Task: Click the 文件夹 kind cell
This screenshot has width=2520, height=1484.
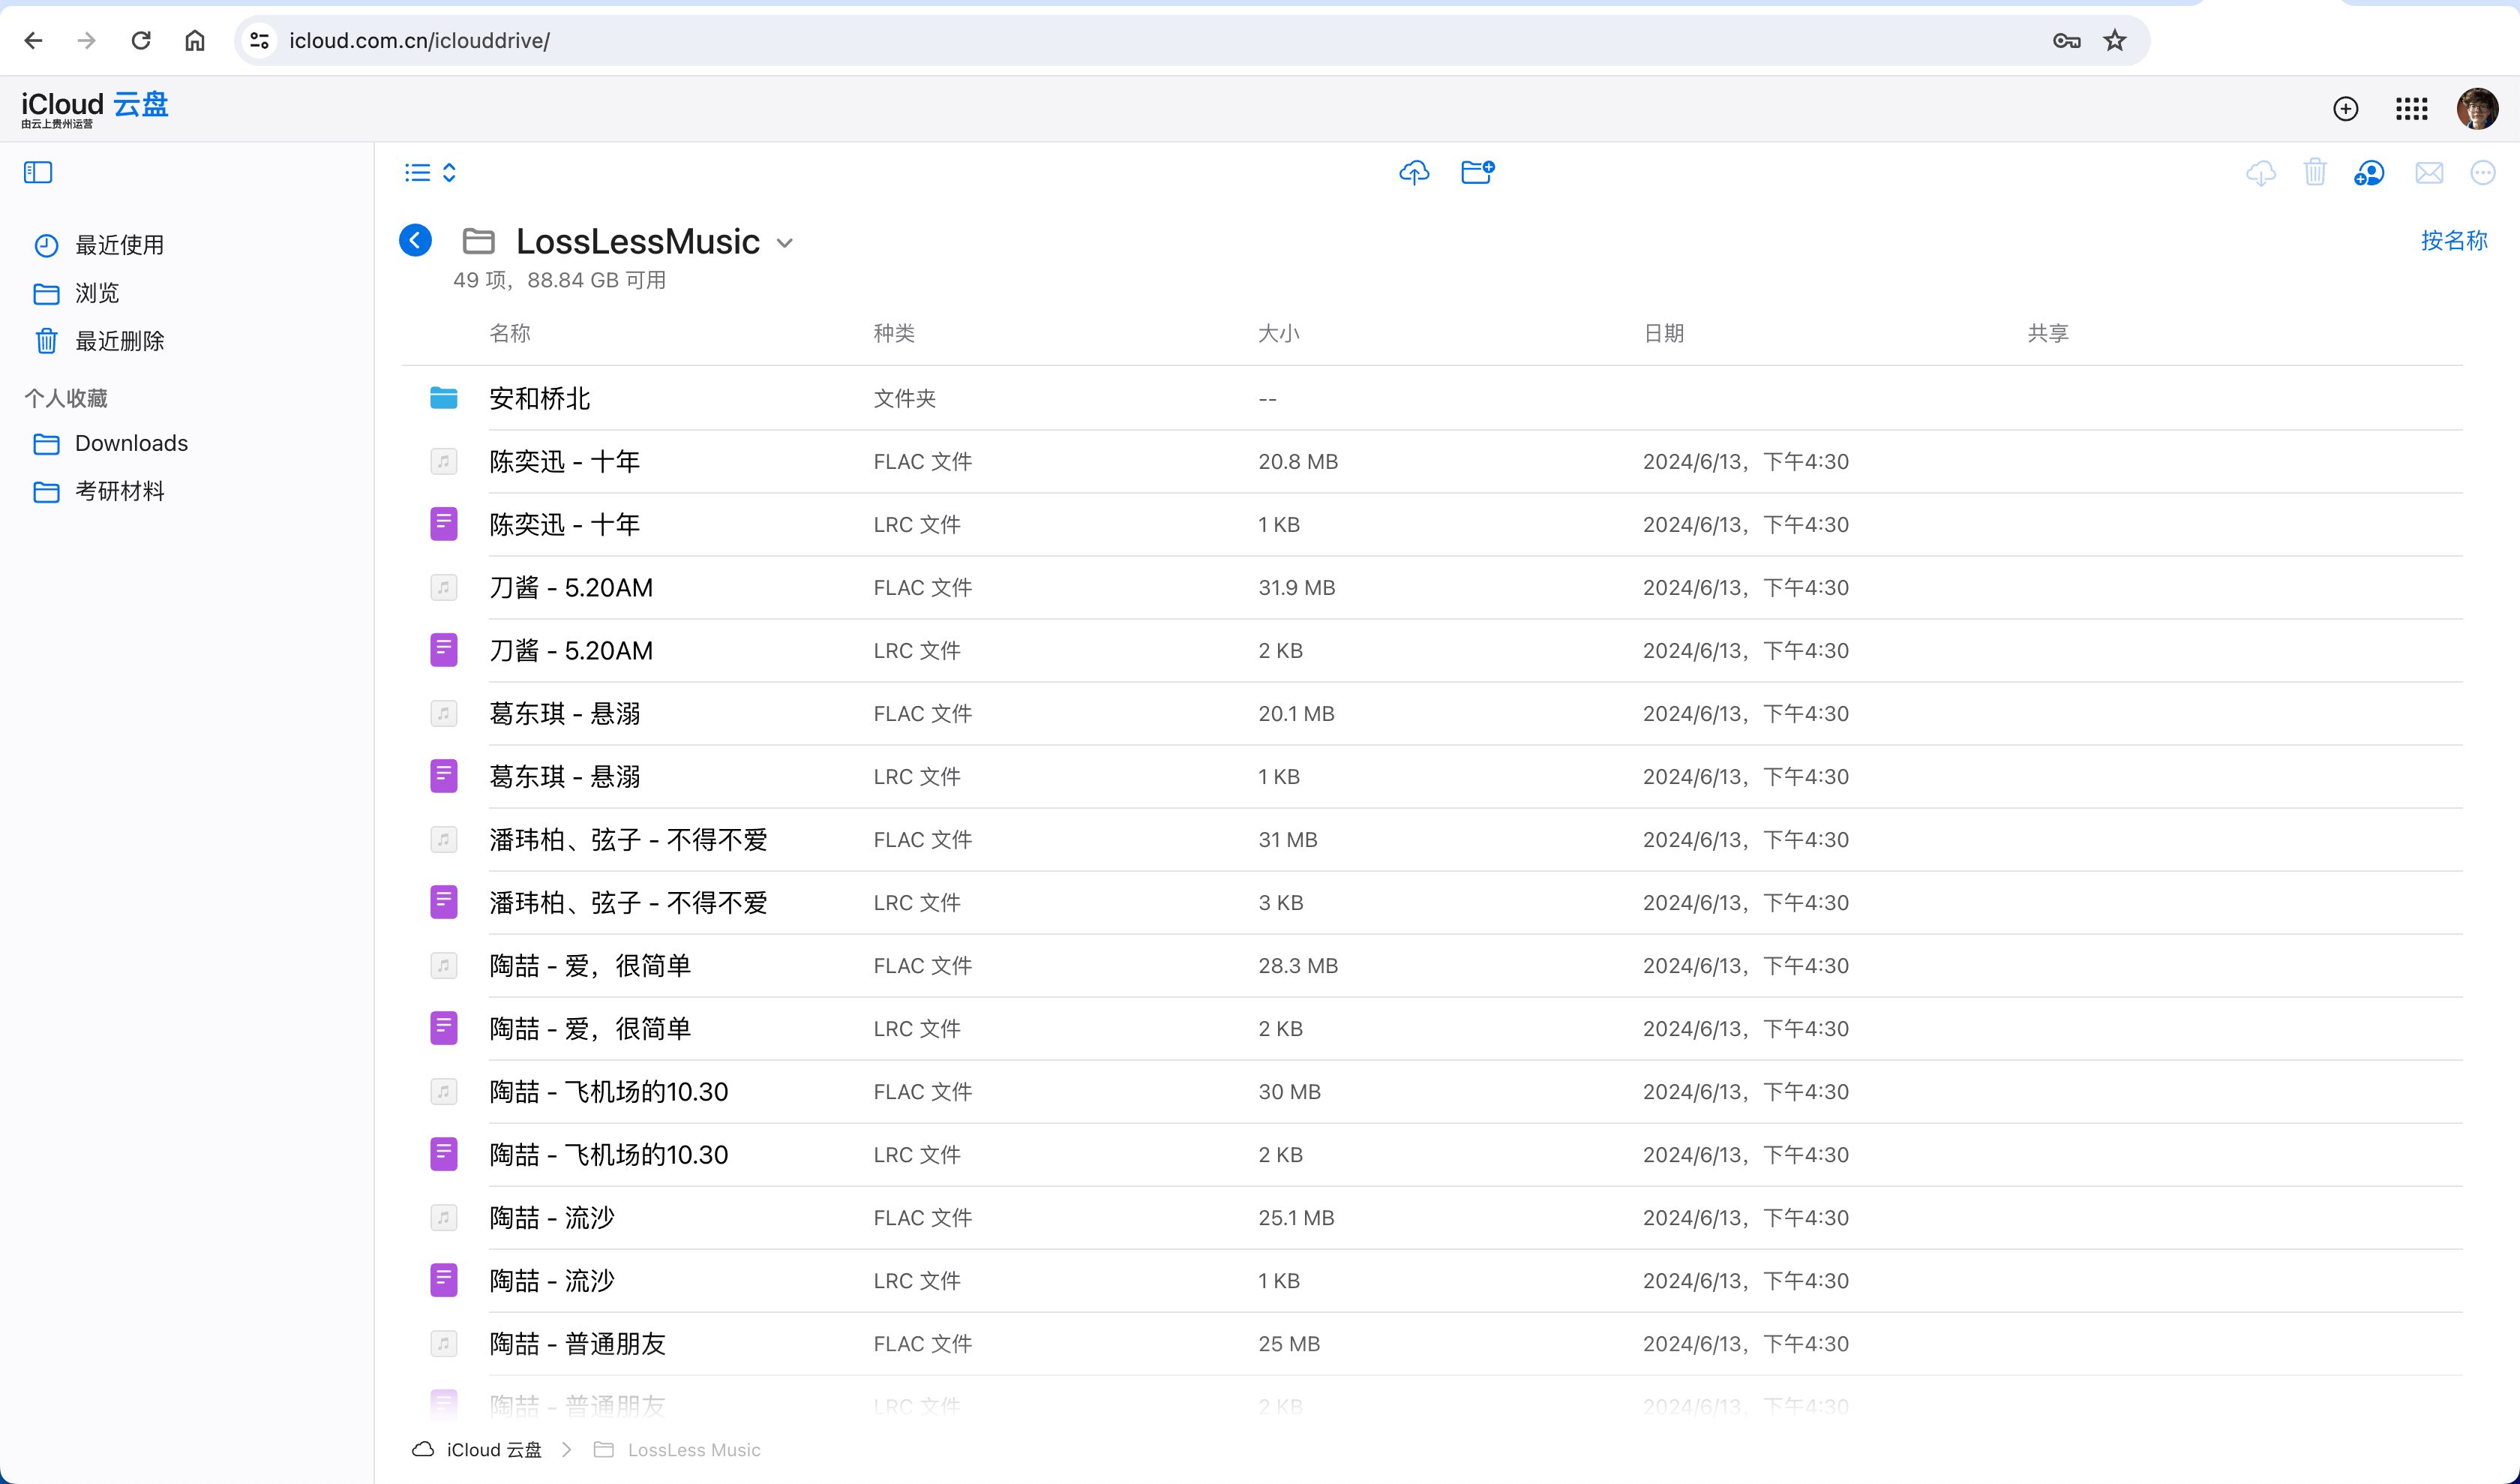Action: 905,398
